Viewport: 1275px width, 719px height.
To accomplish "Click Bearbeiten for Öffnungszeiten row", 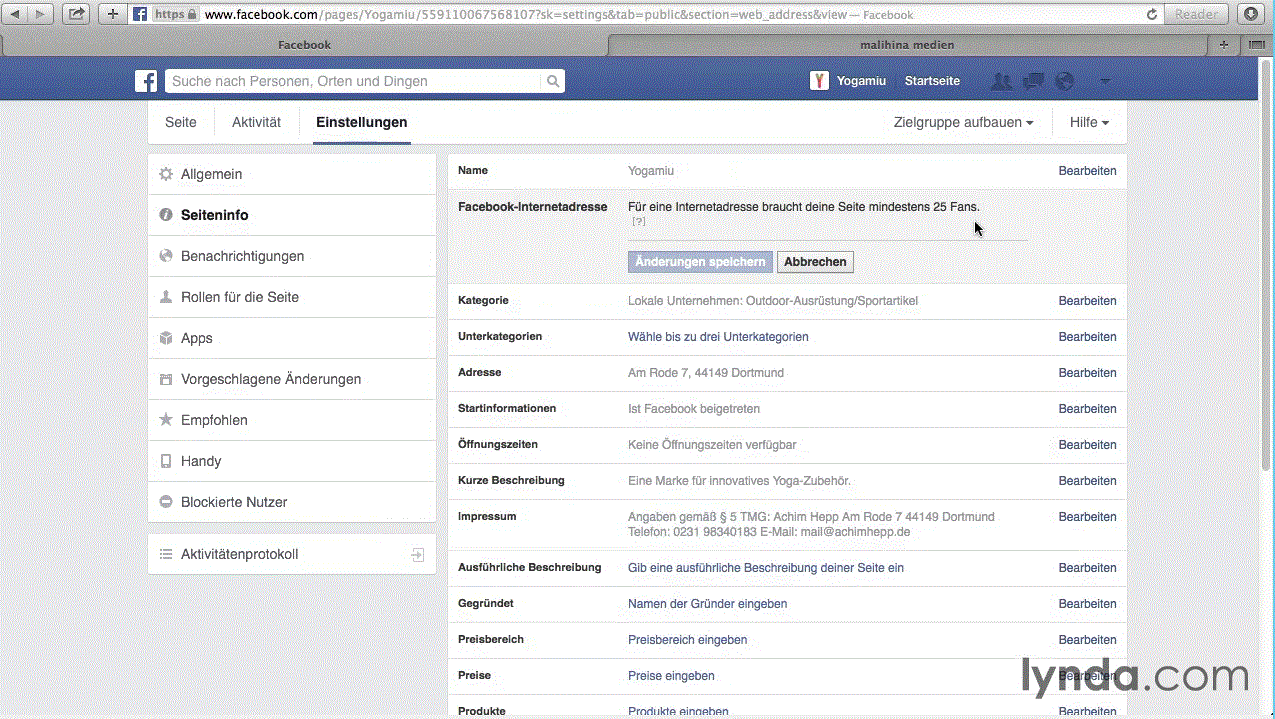I will coord(1087,445).
